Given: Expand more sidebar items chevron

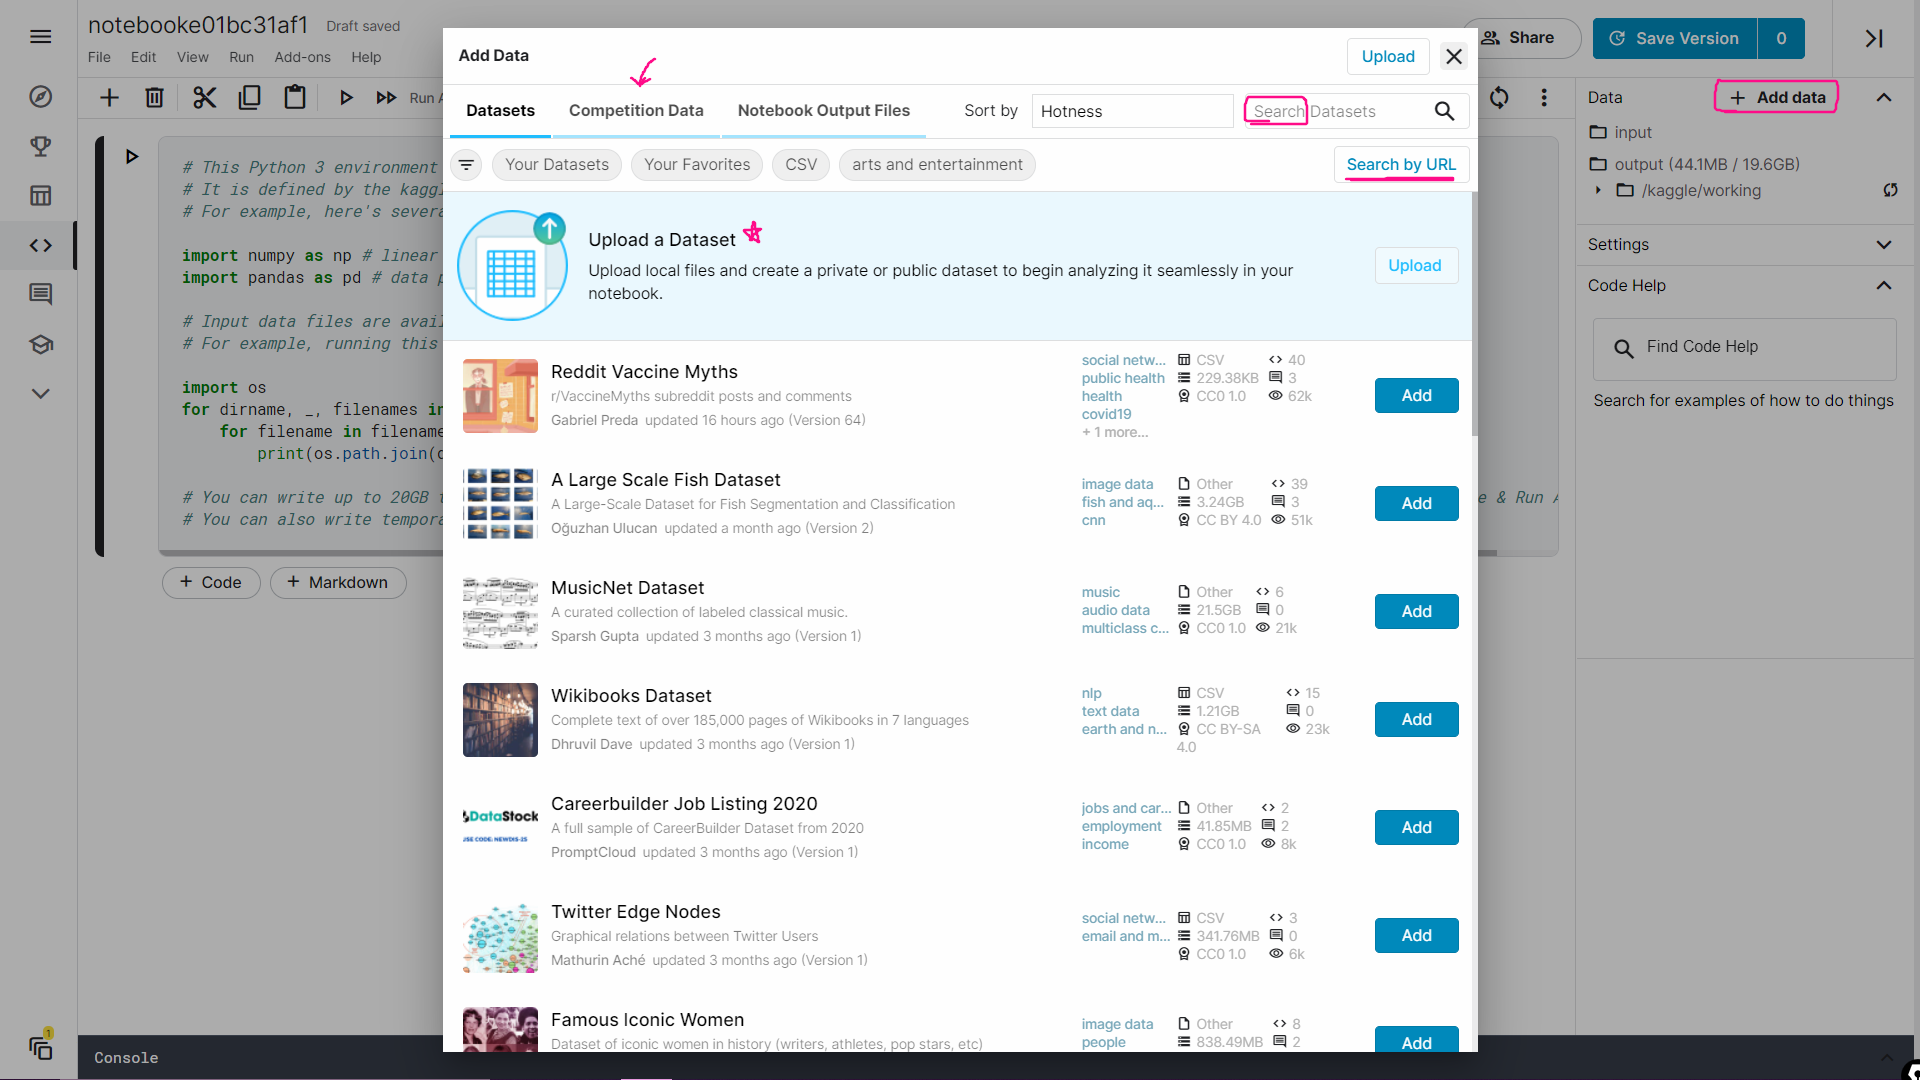Looking at the screenshot, I should pos(40,393).
